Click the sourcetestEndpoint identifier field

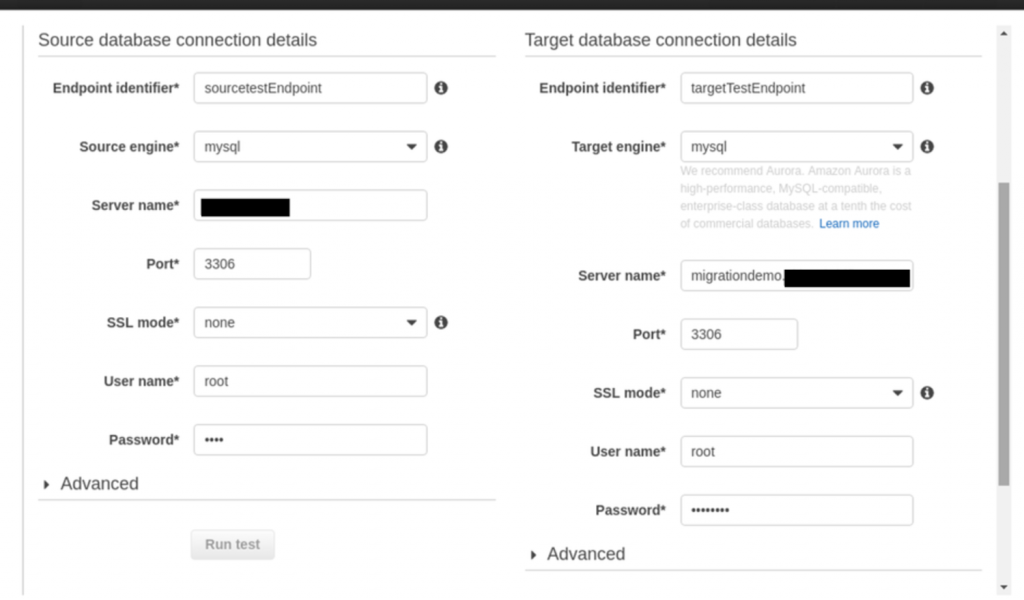tap(310, 88)
